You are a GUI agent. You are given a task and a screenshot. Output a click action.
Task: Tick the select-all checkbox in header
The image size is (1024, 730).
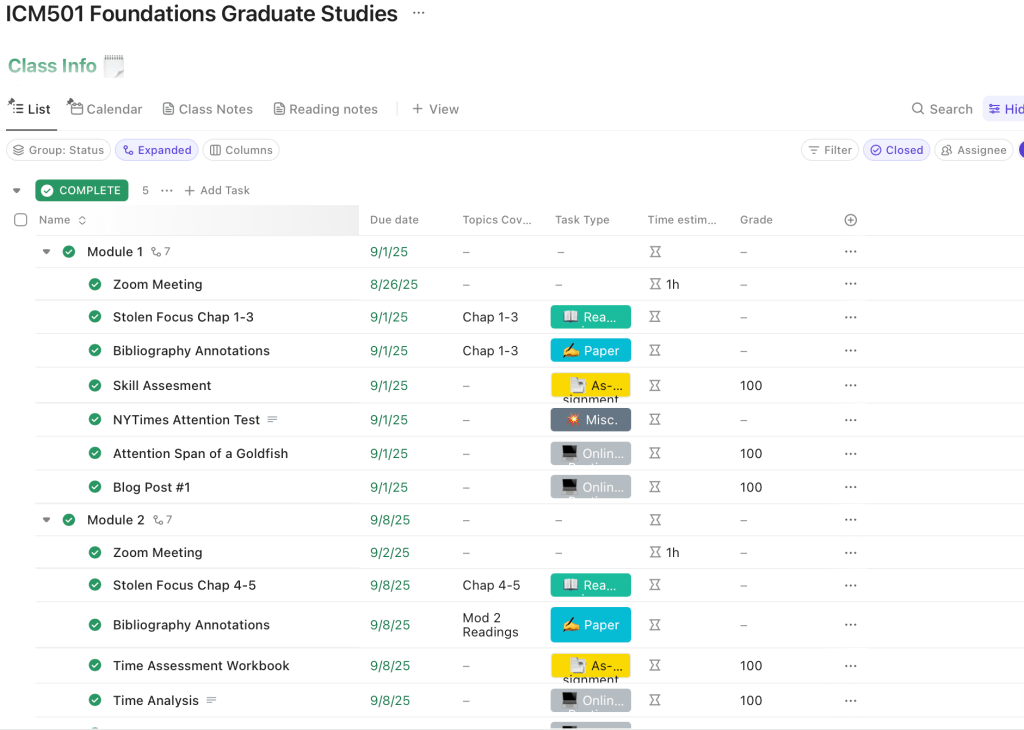(20, 220)
